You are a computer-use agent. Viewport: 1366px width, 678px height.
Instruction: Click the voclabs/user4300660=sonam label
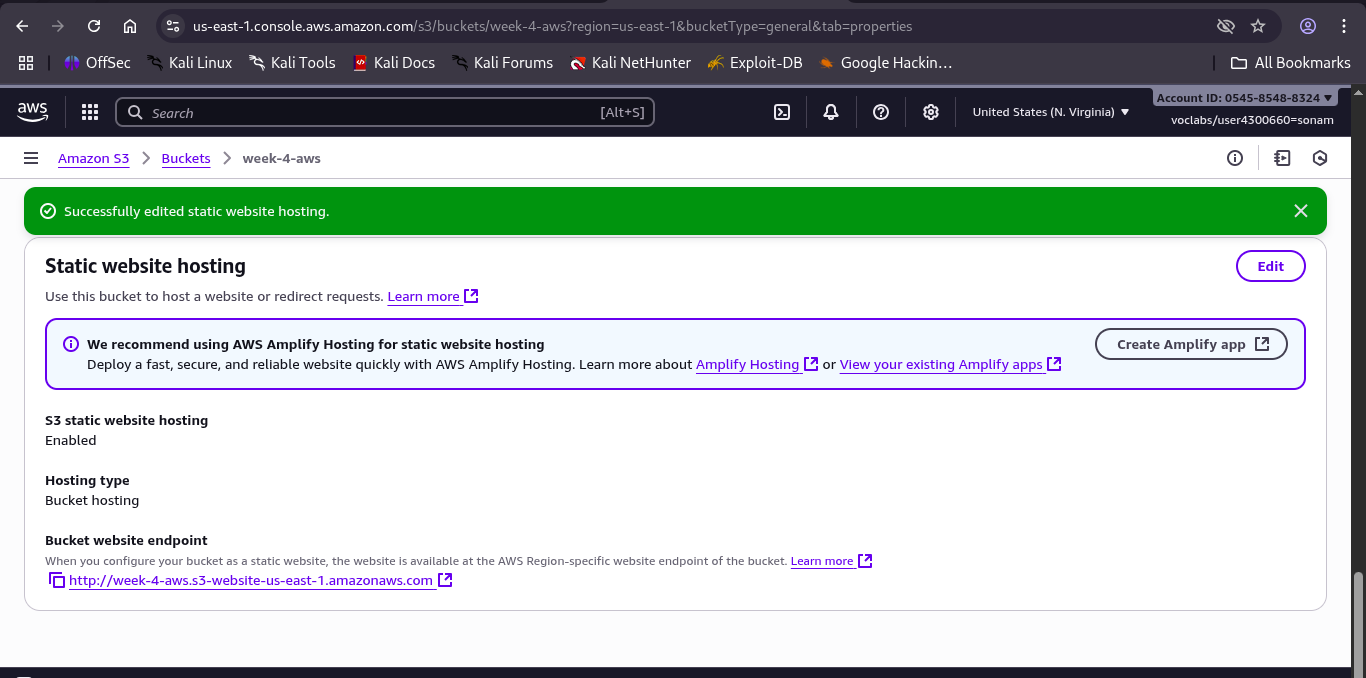point(1252,120)
